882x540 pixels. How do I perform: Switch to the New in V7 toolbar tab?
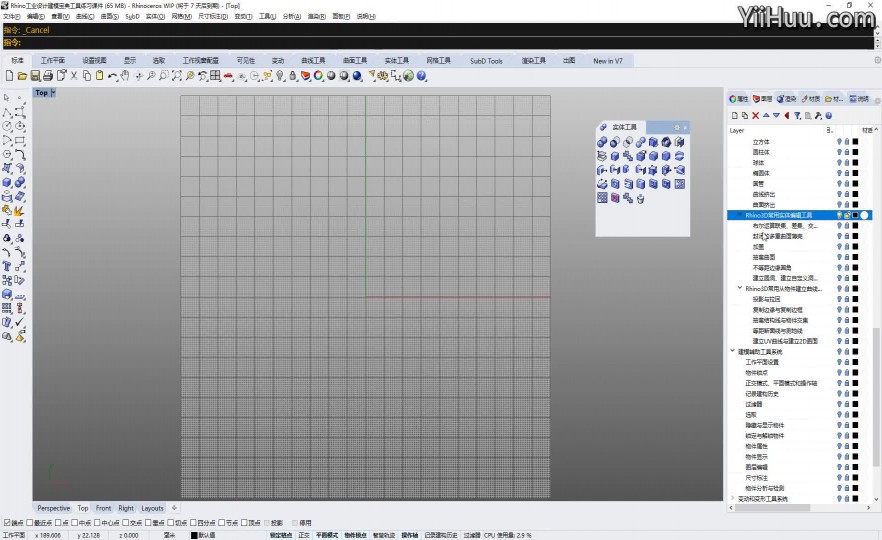pyautogui.click(x=608, y=61)
